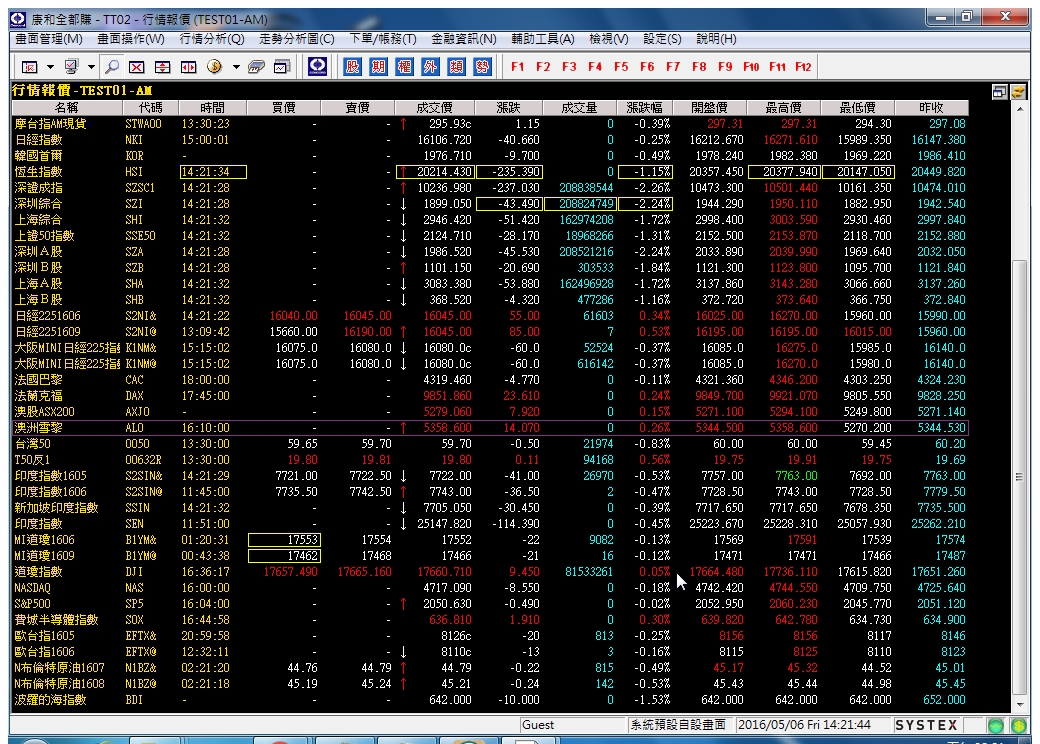The image size is (1040, 744).
Task: Click the computer monitor checkmark icon
Action: [x=71, y=67]
